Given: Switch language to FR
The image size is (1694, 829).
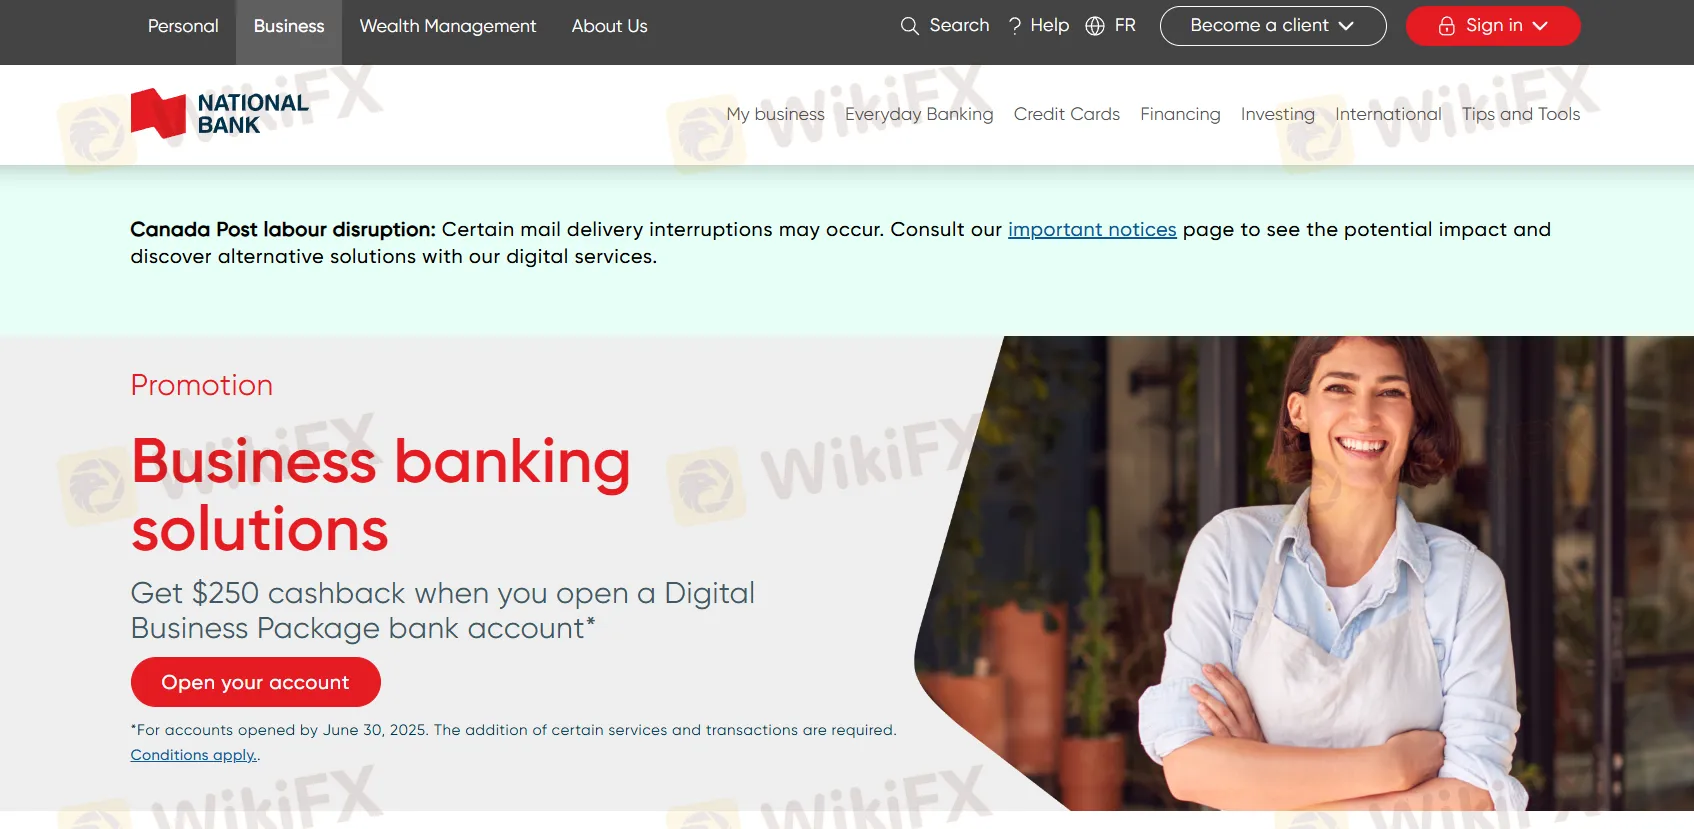Looking at the screenshot, I should point(1125,25).
